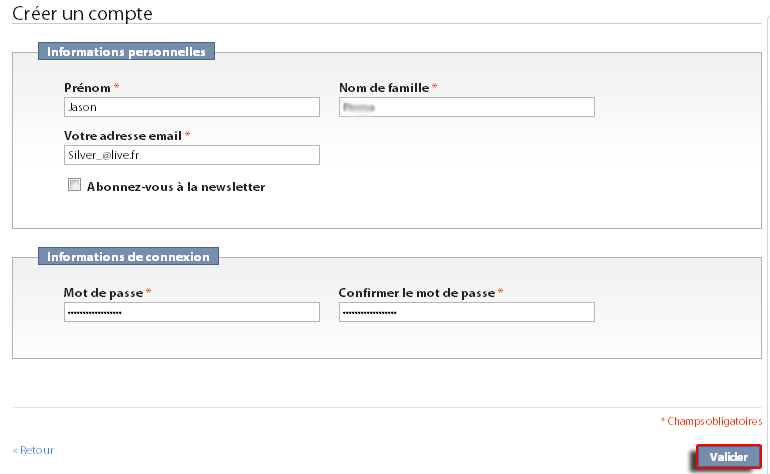Go back via the « Retour link
Image resolution: width=770 pixels, height=474 pixels.
[x=33, y=450]
